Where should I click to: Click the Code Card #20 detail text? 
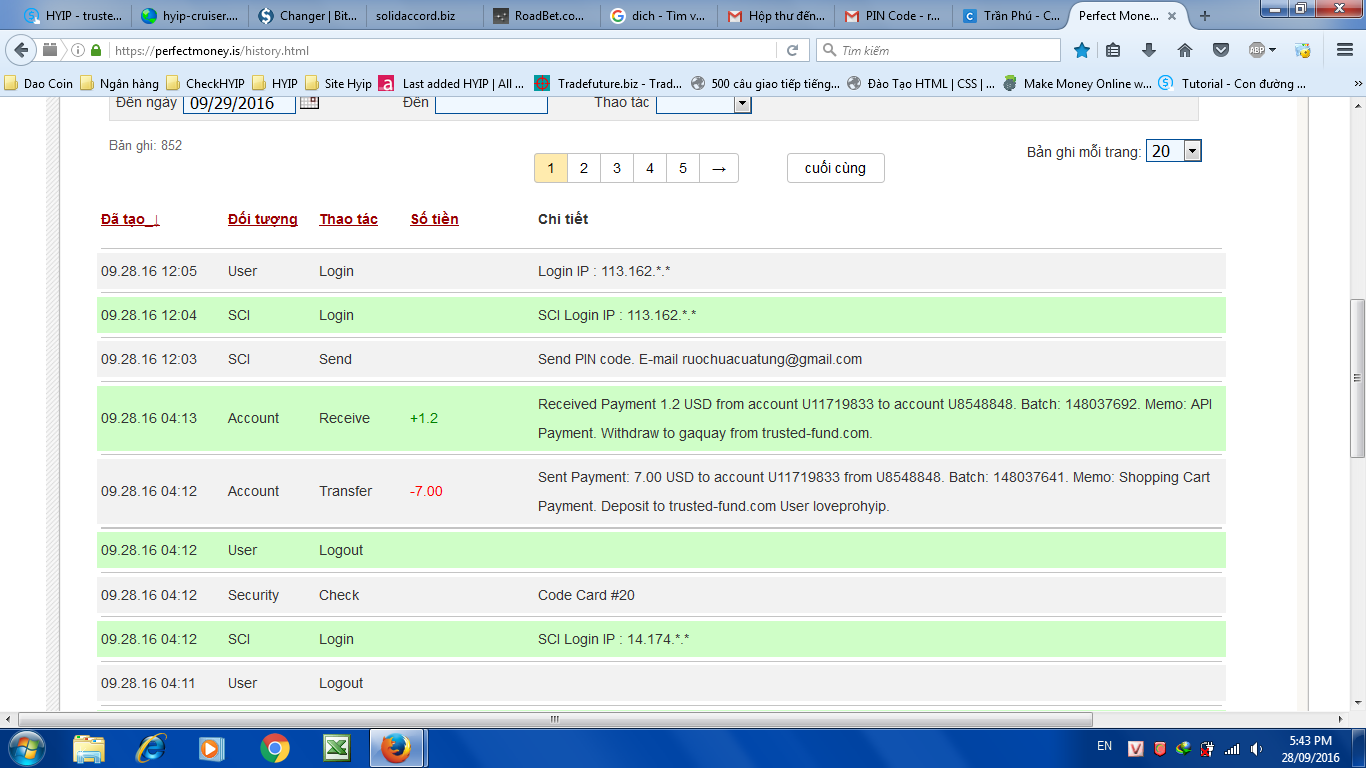(586, 595)
